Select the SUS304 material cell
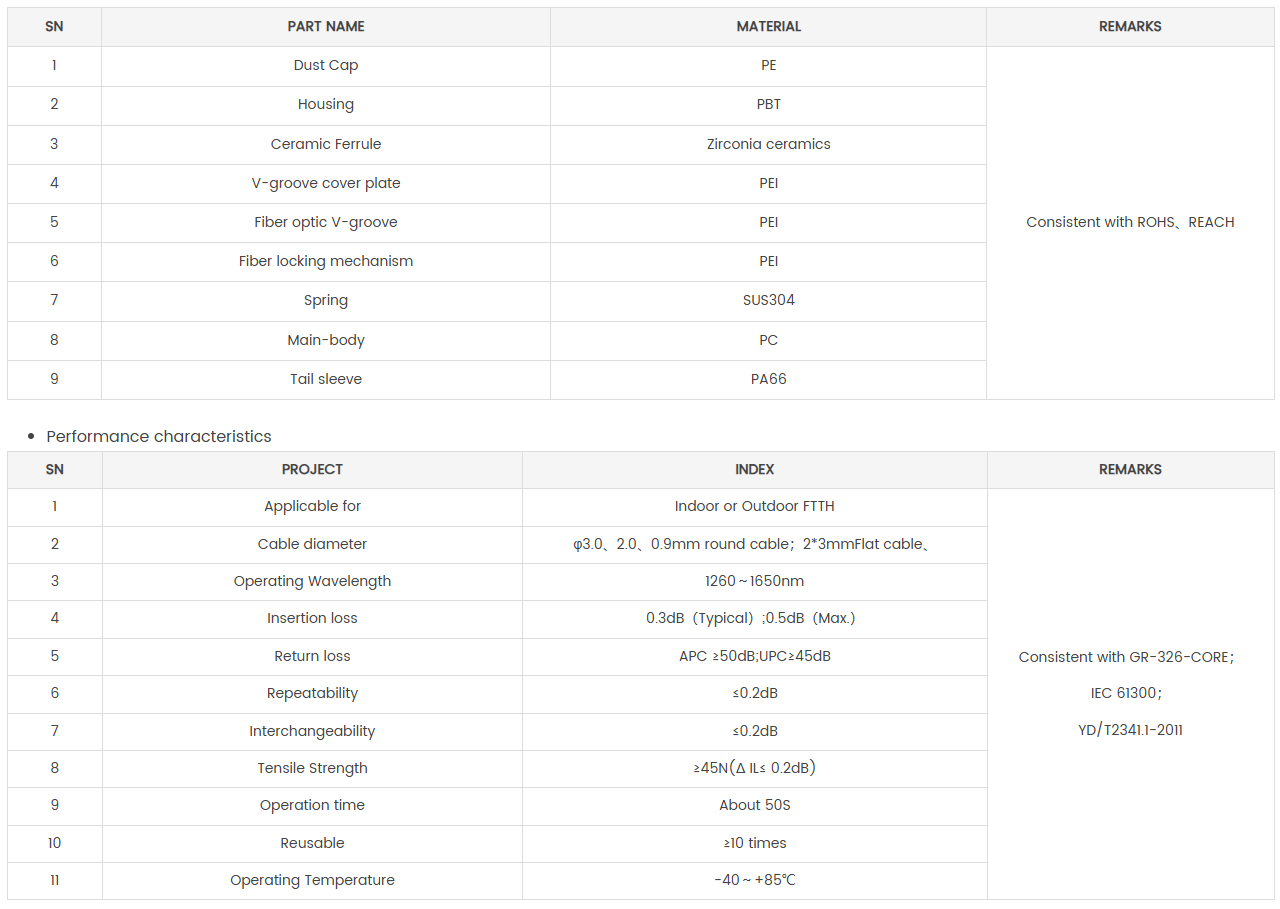The image size is (1280, 909). (x=768, y=300)
